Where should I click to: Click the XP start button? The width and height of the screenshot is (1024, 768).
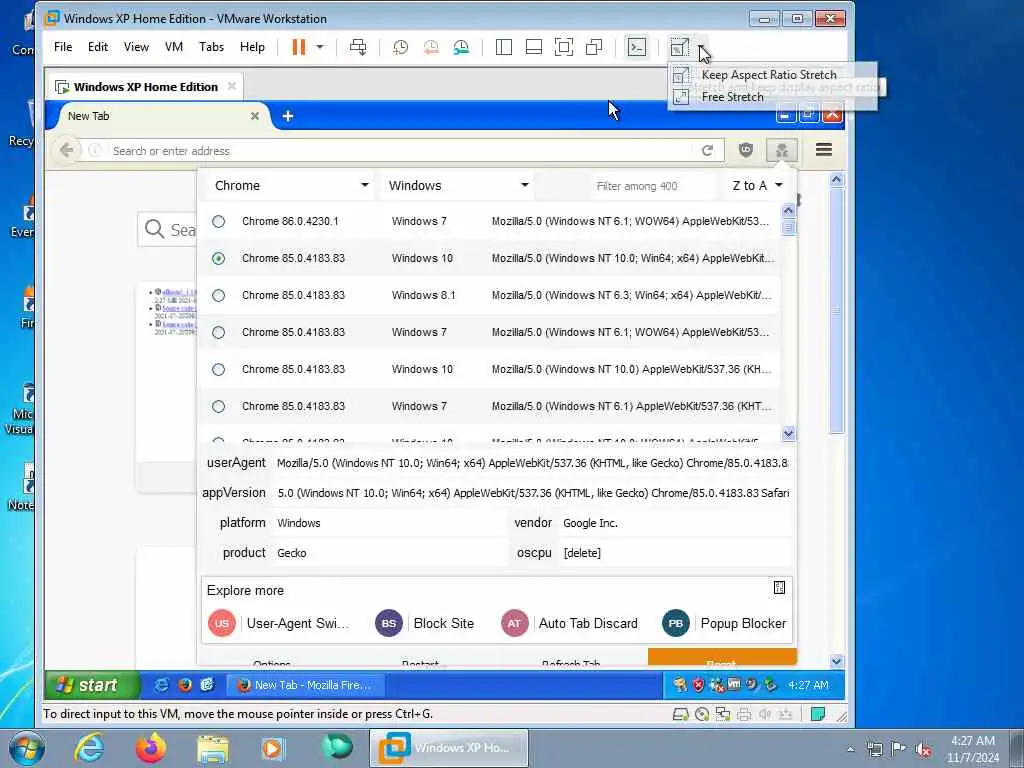(91, 685)
